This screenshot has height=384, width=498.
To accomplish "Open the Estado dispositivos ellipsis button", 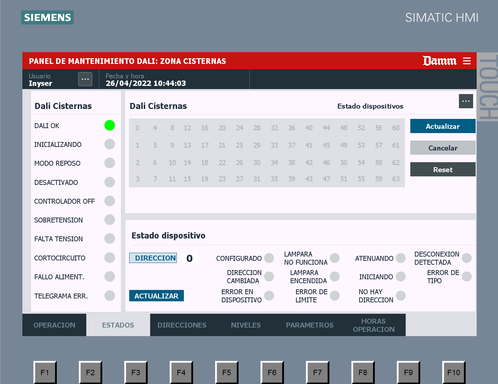I will (466, 101).
